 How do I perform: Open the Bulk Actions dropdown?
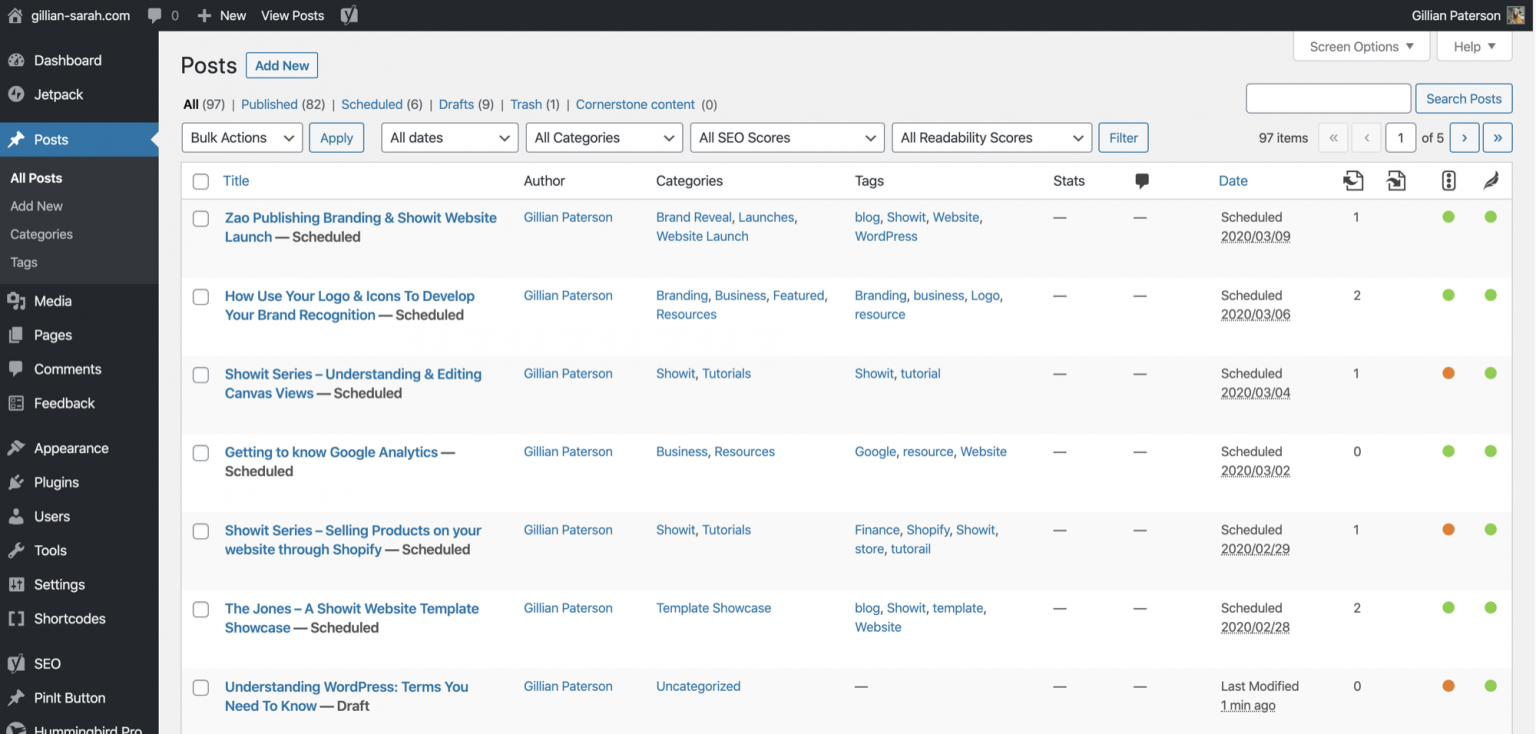tap(241, 137)
